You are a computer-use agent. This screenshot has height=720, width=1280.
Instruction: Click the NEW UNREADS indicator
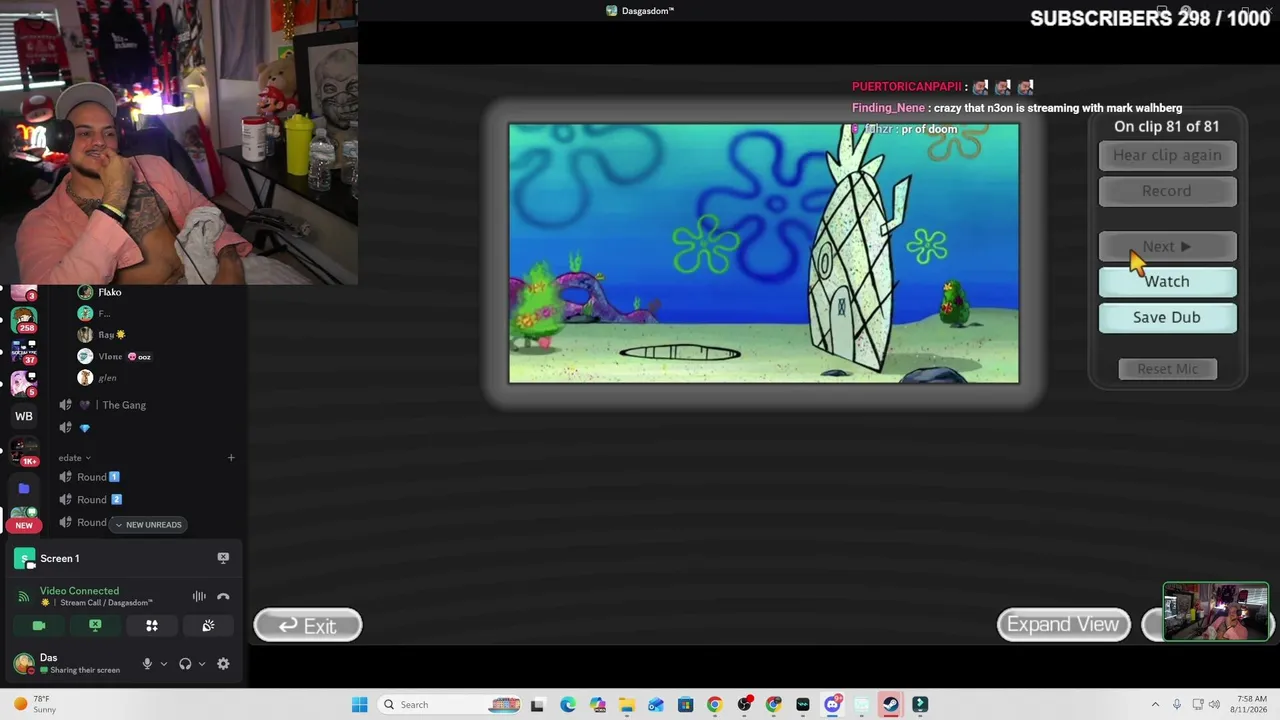147,525
